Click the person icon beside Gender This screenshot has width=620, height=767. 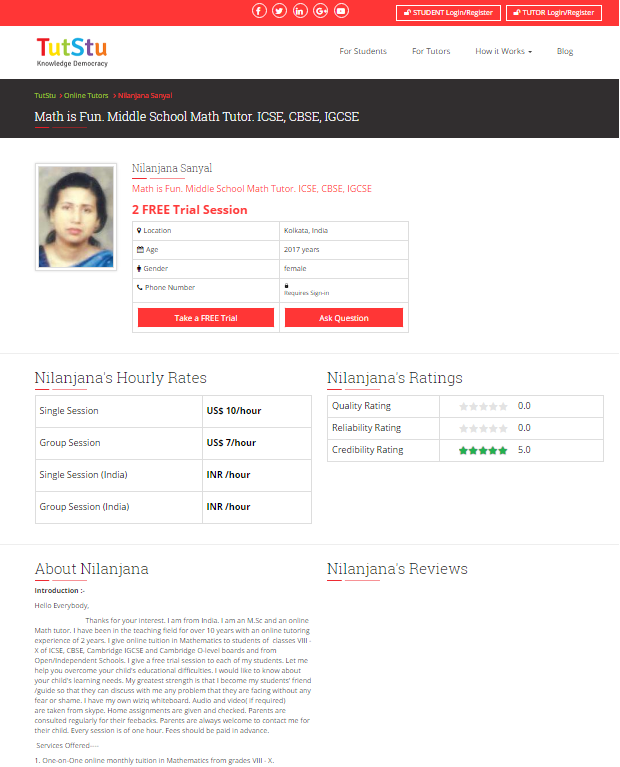tap(139, 269)
